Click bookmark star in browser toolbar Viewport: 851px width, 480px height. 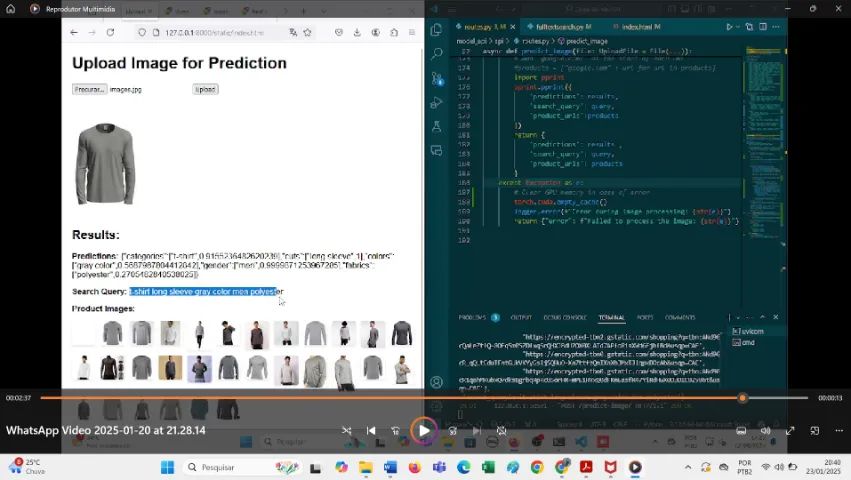click(x=307, y=33)
